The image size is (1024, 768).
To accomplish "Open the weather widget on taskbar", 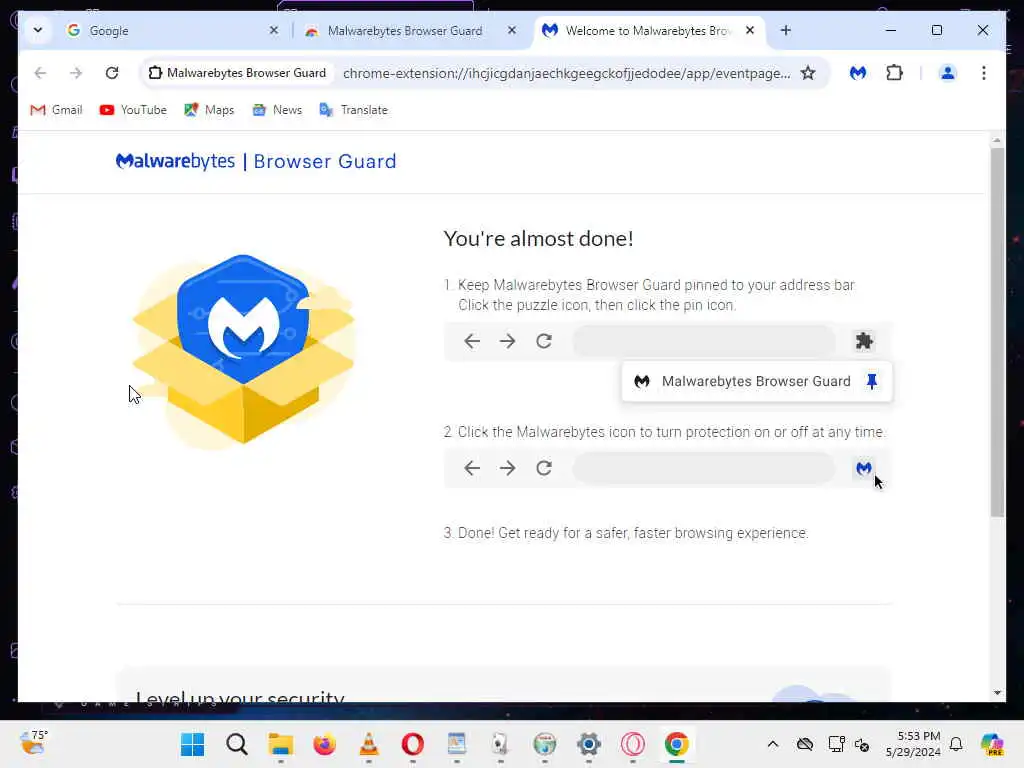I will [x=33, y=743].
